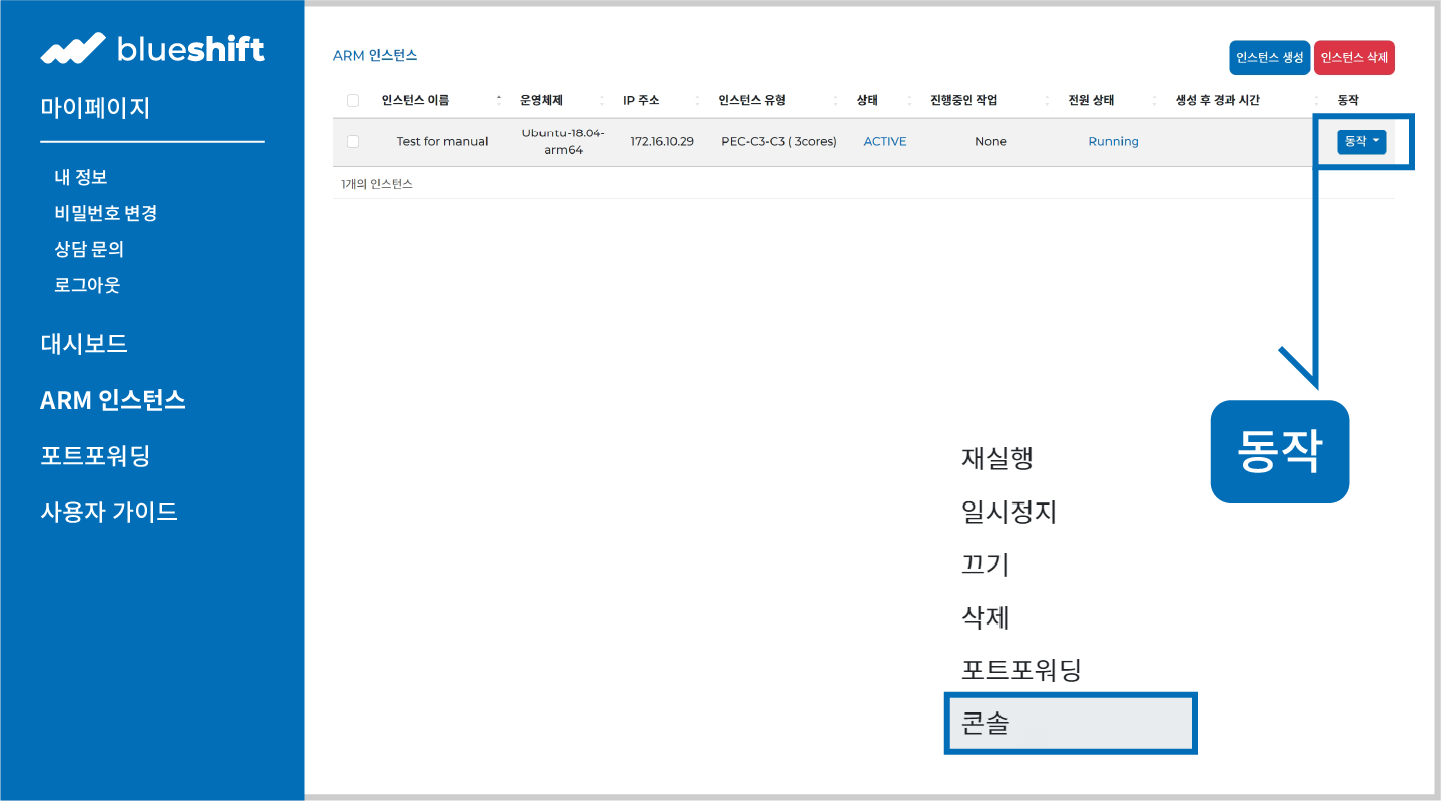Go to 대시보드 in the sidebar
The image size is (1441, 801).
(x=84, y=344)
